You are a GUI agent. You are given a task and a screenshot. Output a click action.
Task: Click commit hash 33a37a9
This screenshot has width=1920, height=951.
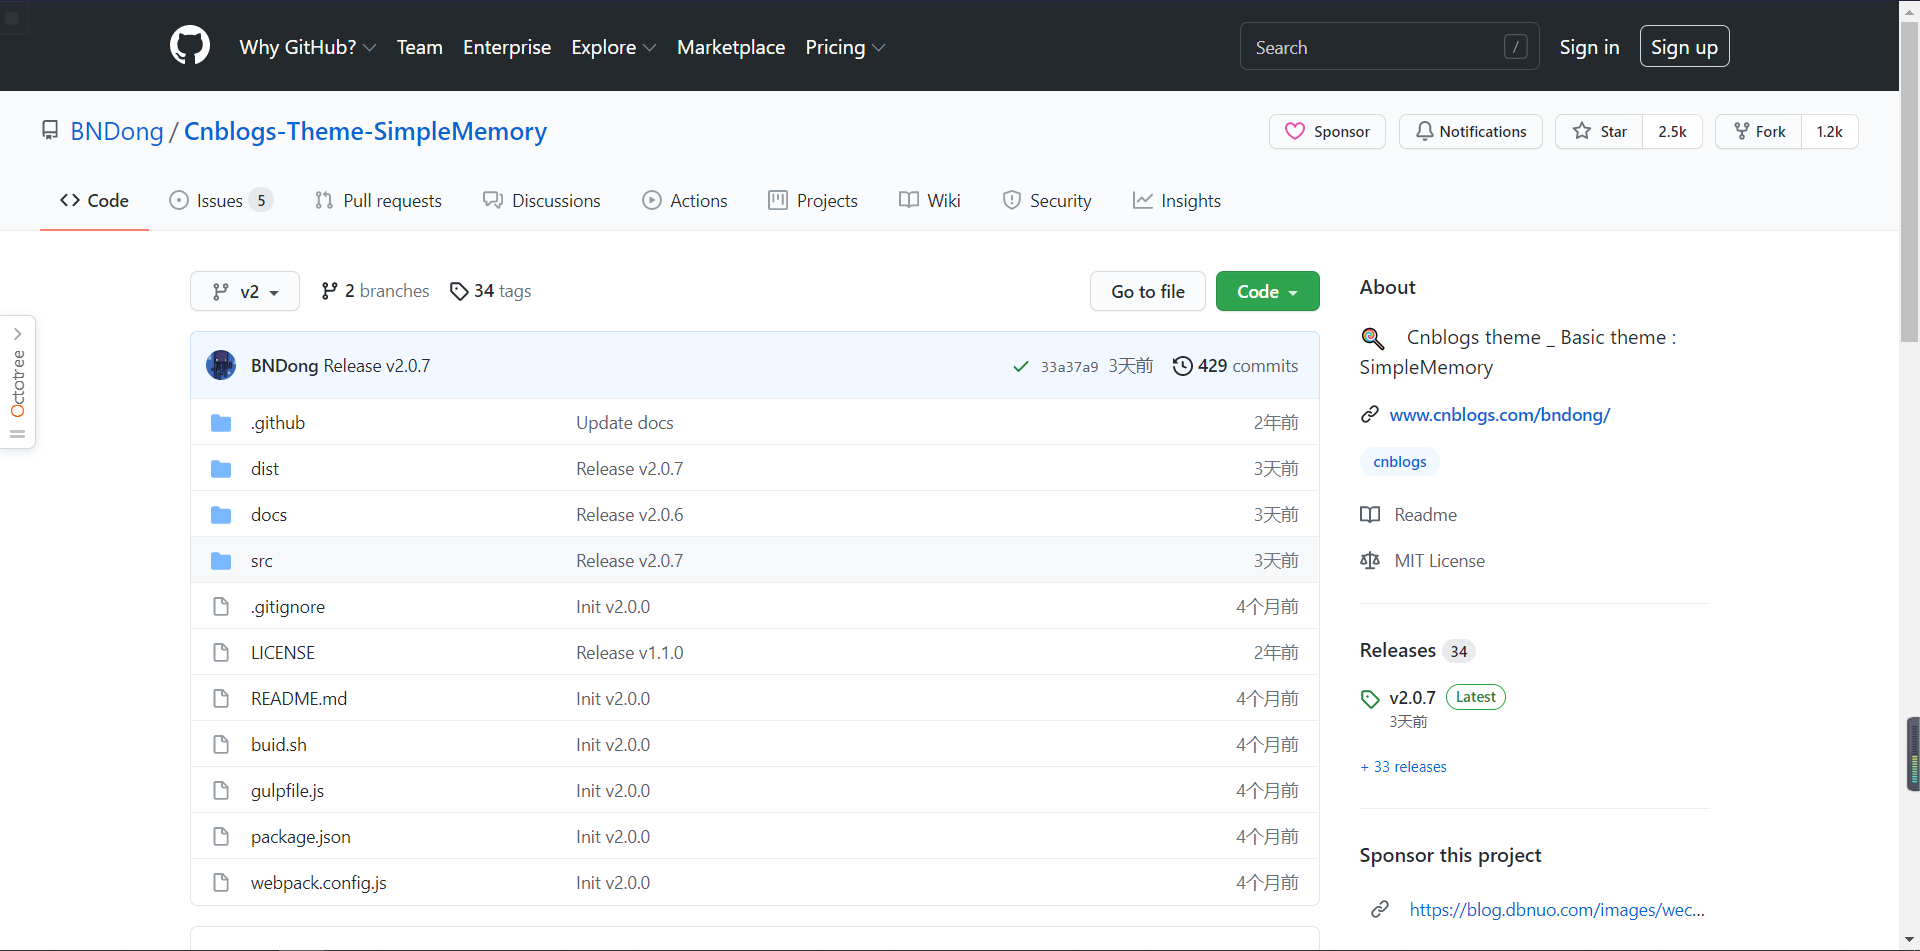(1069, 367)
